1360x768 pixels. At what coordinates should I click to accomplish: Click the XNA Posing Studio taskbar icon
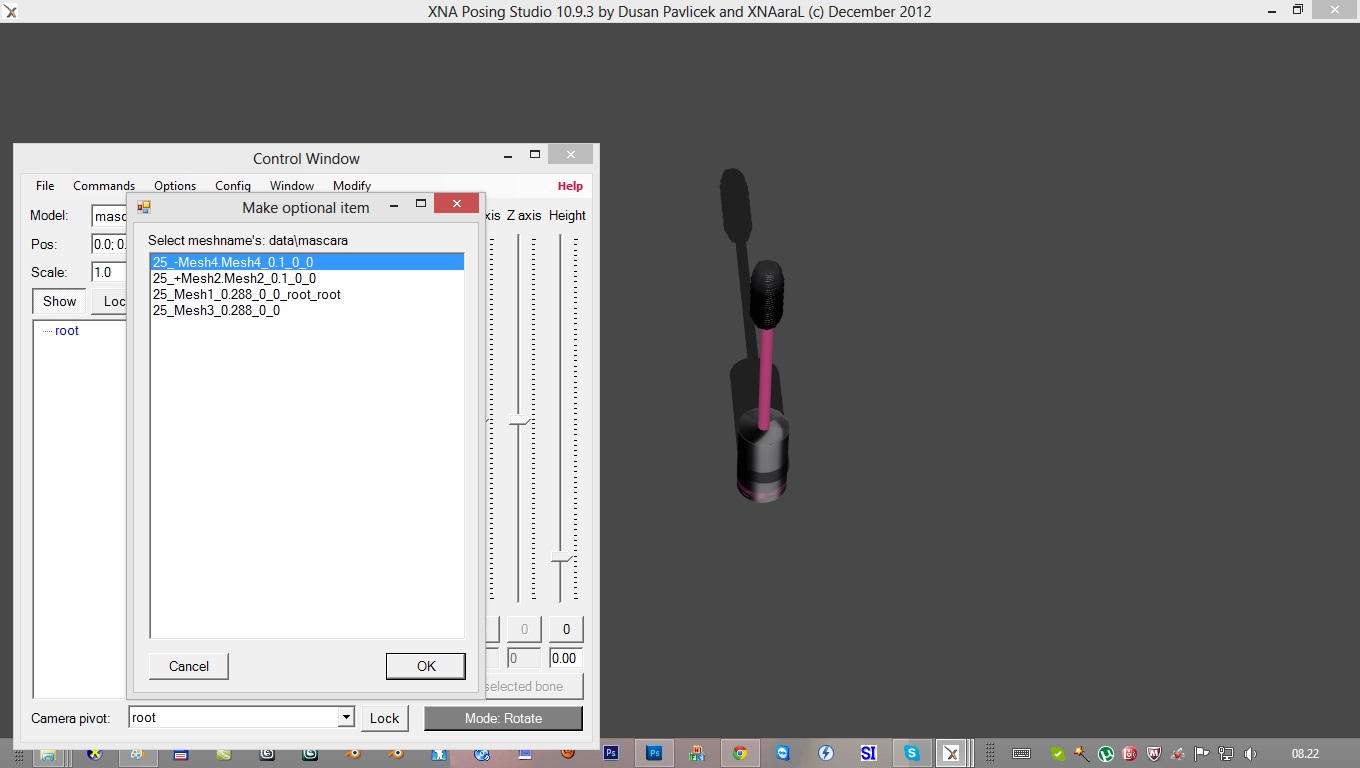point(953,753)
